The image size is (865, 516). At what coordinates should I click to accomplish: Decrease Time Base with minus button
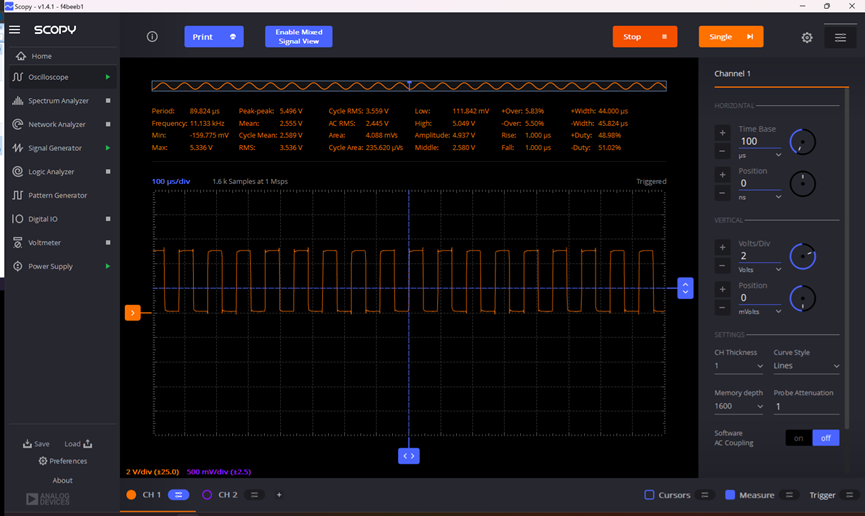tap(722, 151)
